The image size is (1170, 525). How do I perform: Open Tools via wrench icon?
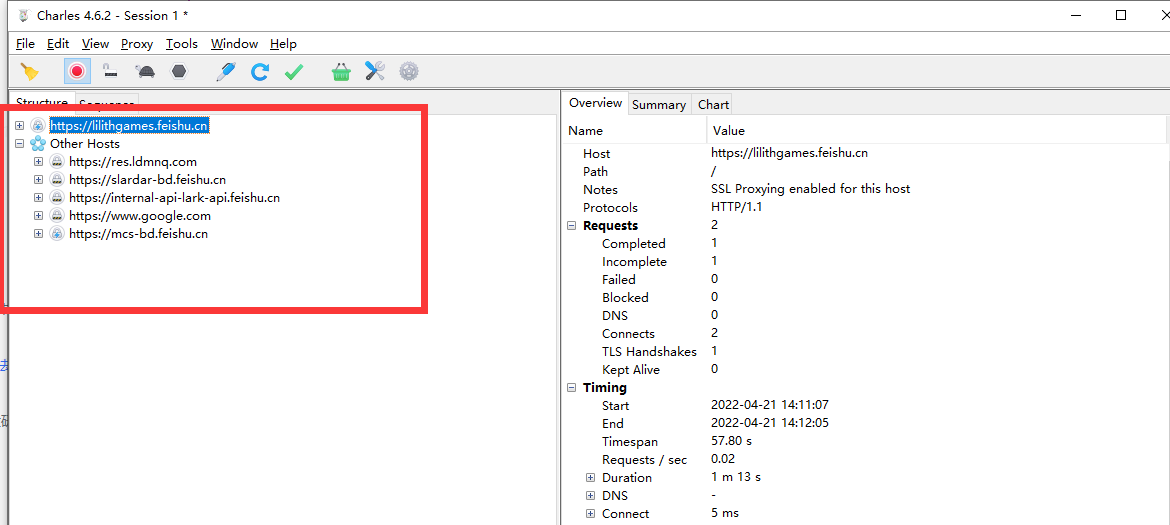click(375, 72)
